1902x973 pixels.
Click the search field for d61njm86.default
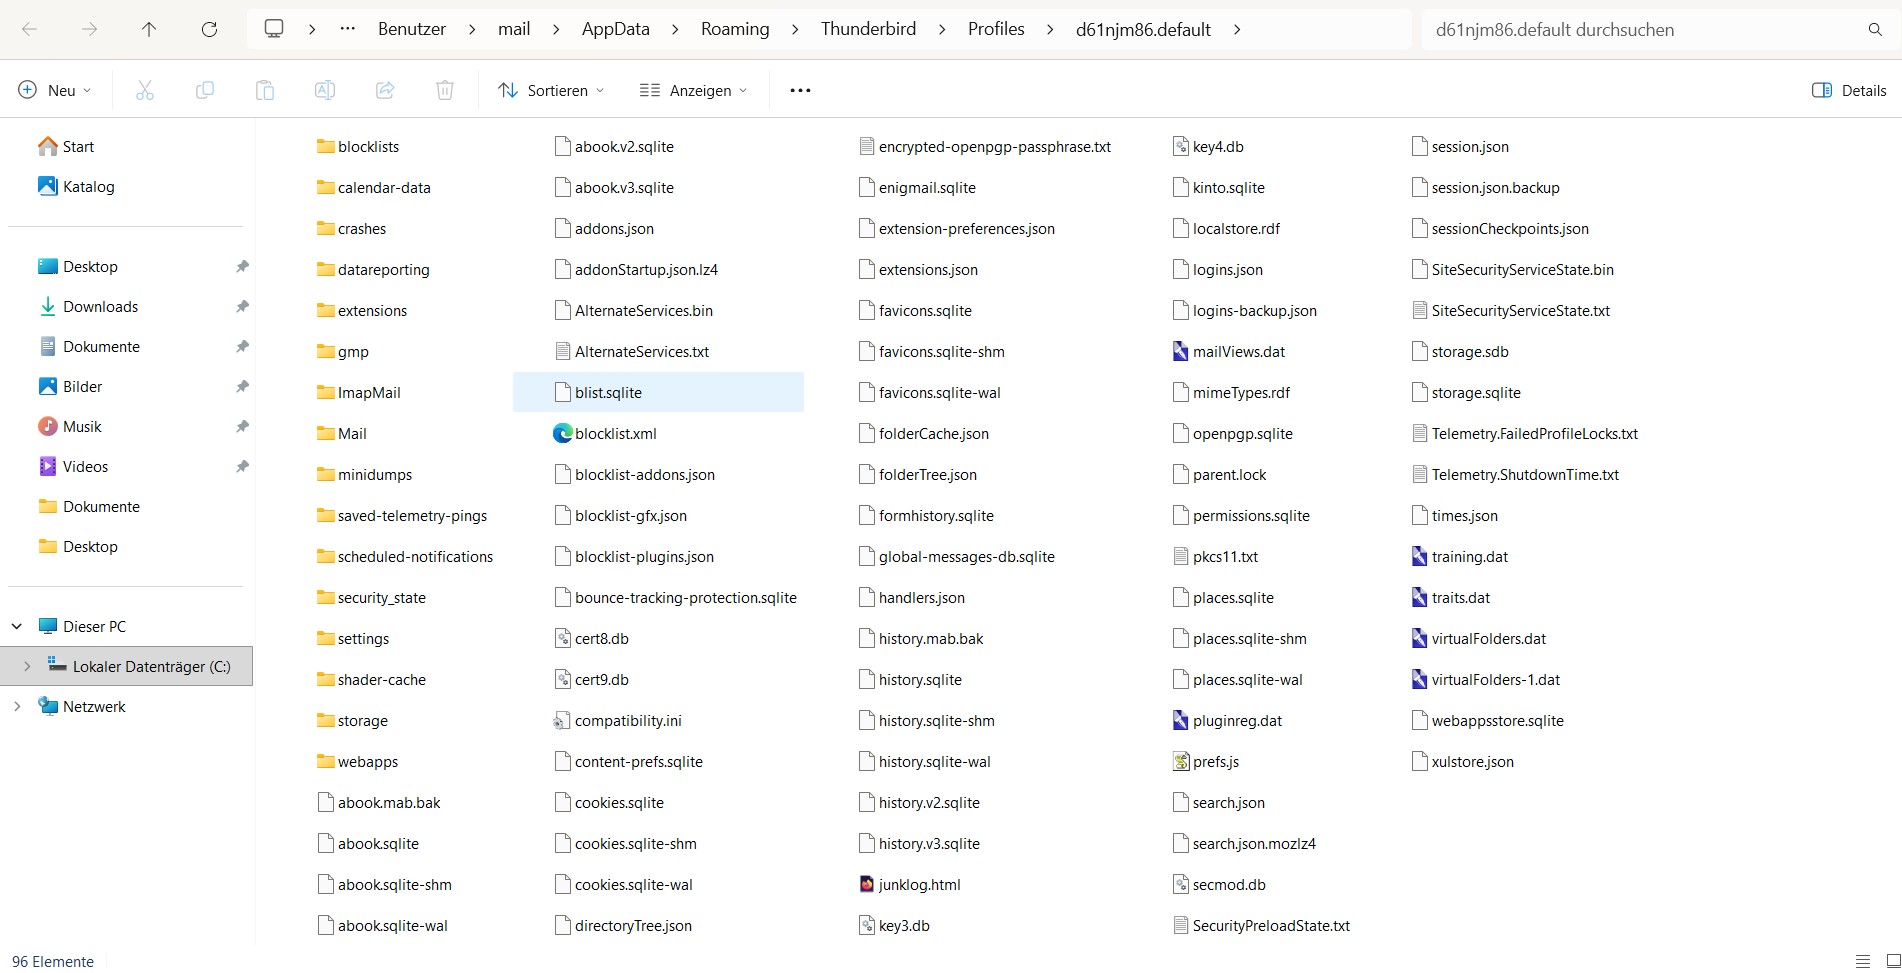coord(1640,29)
